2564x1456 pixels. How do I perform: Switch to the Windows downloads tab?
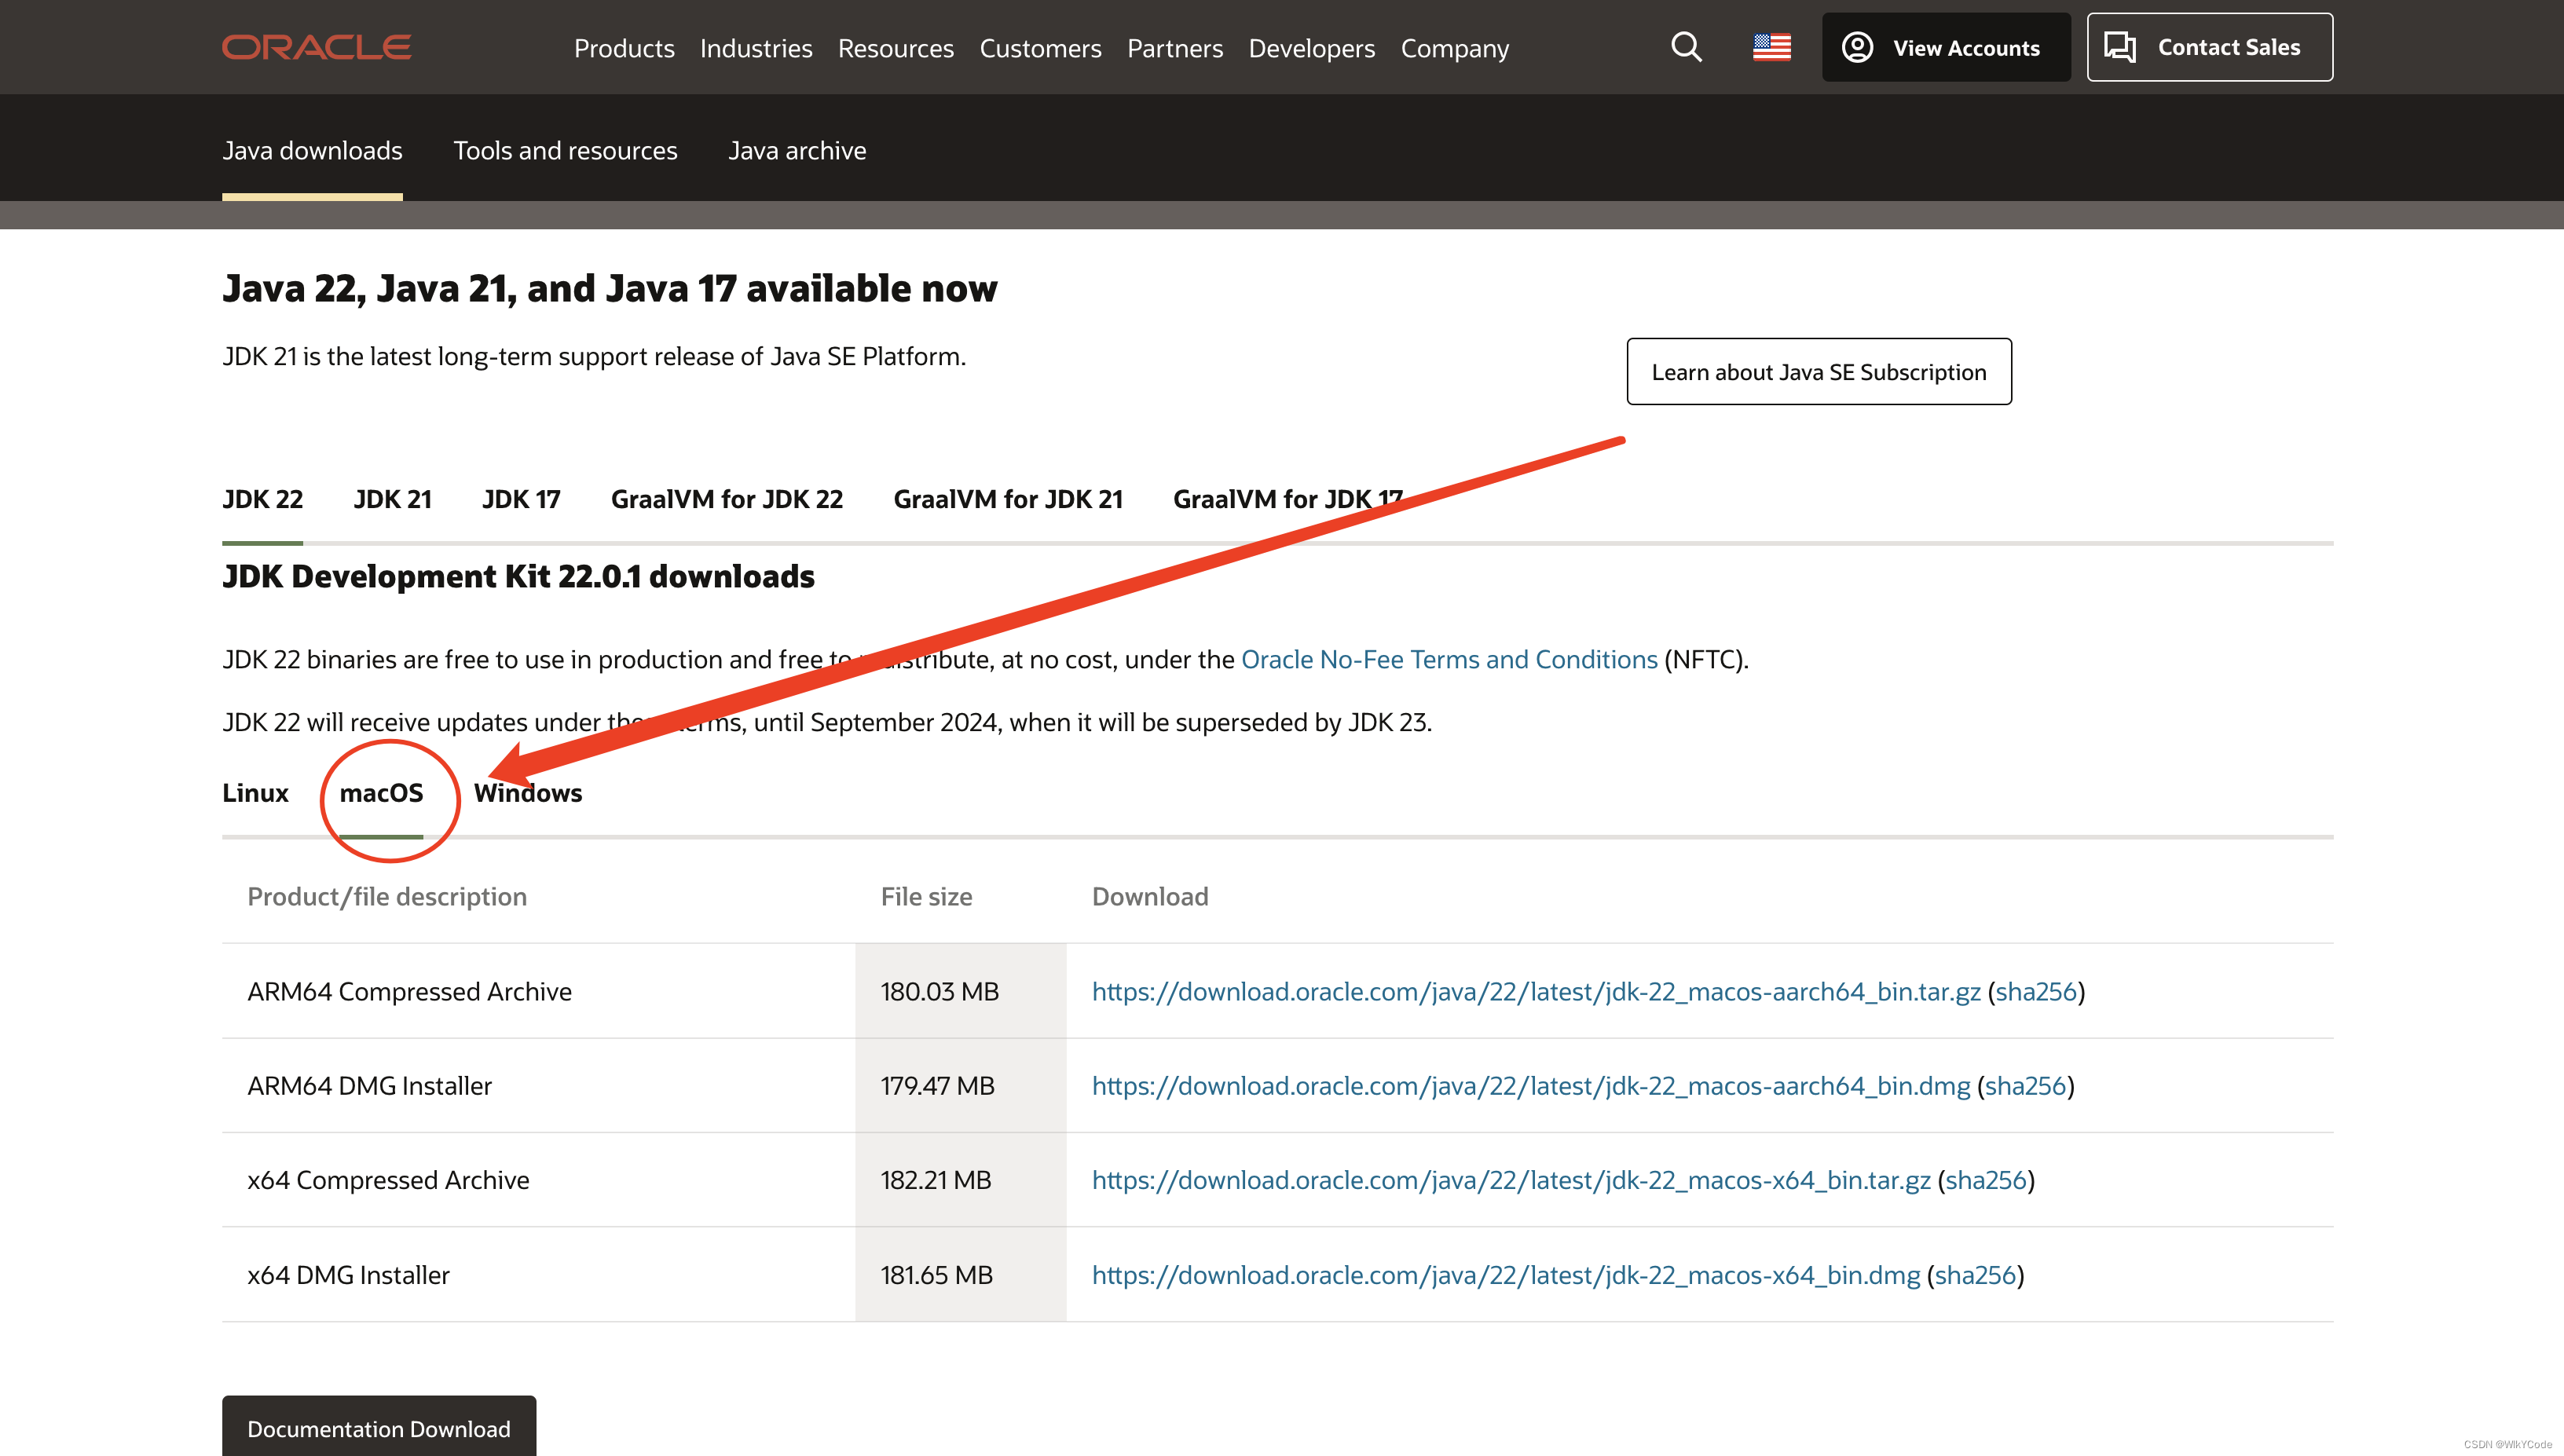528,793
